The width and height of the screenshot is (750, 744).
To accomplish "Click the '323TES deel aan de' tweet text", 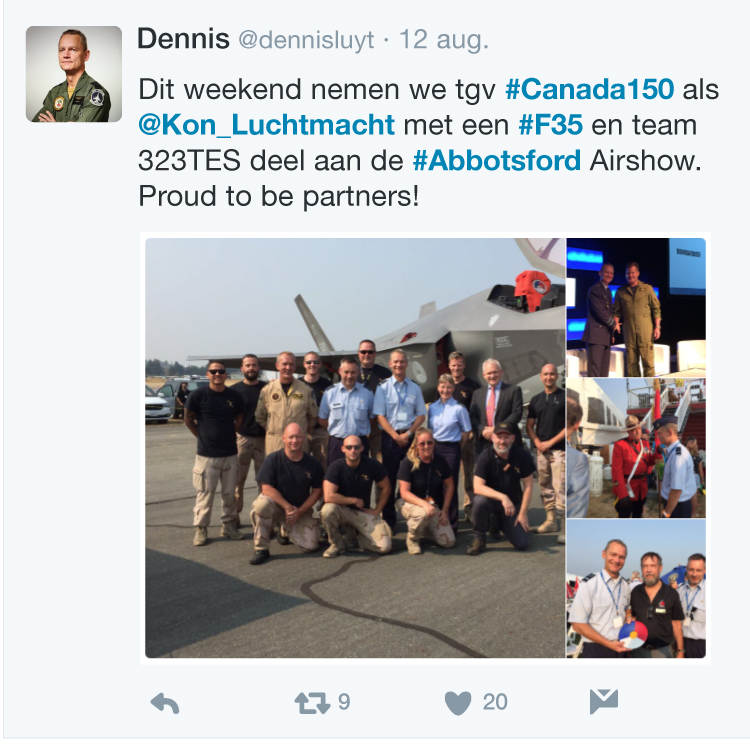I will tap(271, 160).
